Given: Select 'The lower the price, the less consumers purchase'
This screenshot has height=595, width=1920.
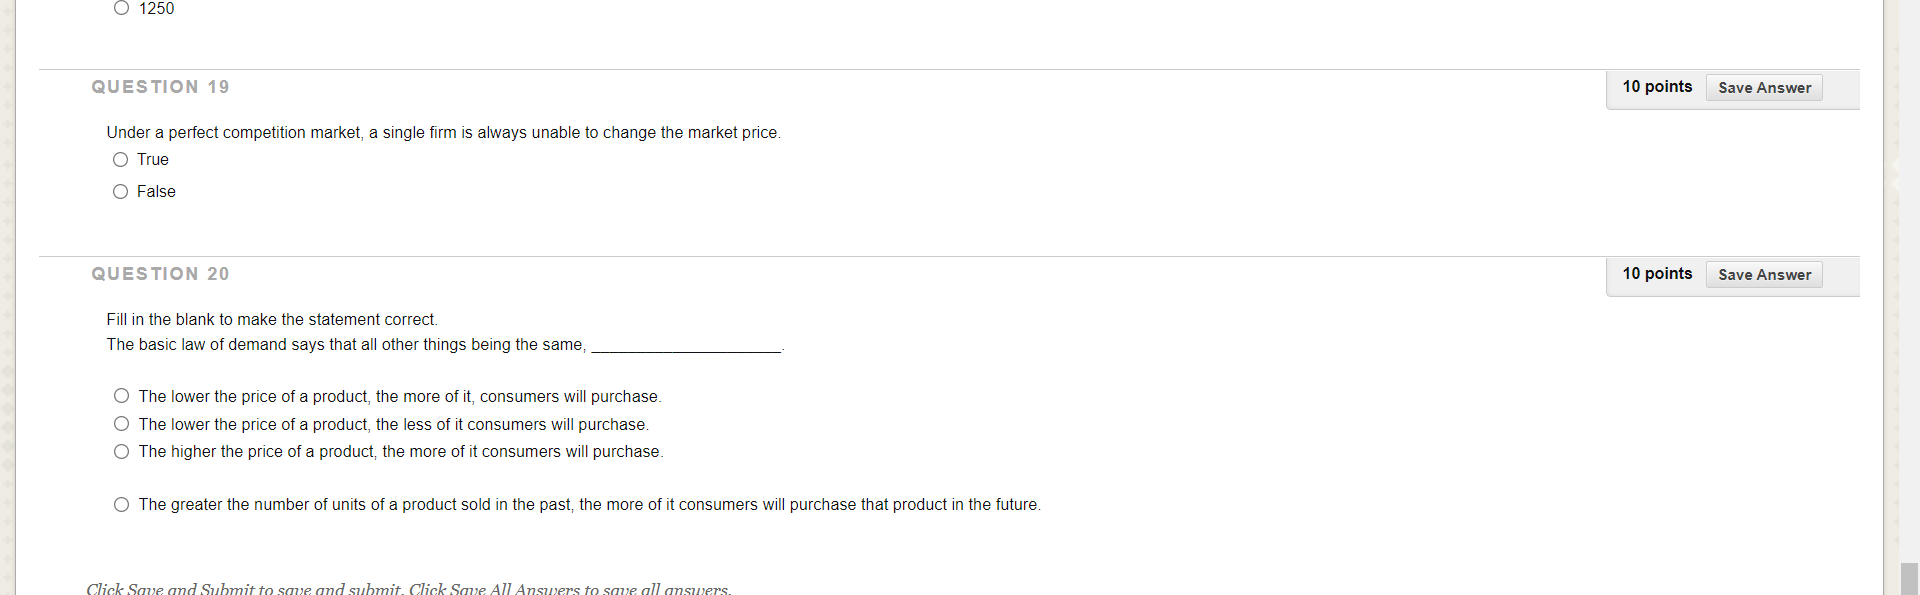Looking at the screenshot, I should [x=121, y=423].
